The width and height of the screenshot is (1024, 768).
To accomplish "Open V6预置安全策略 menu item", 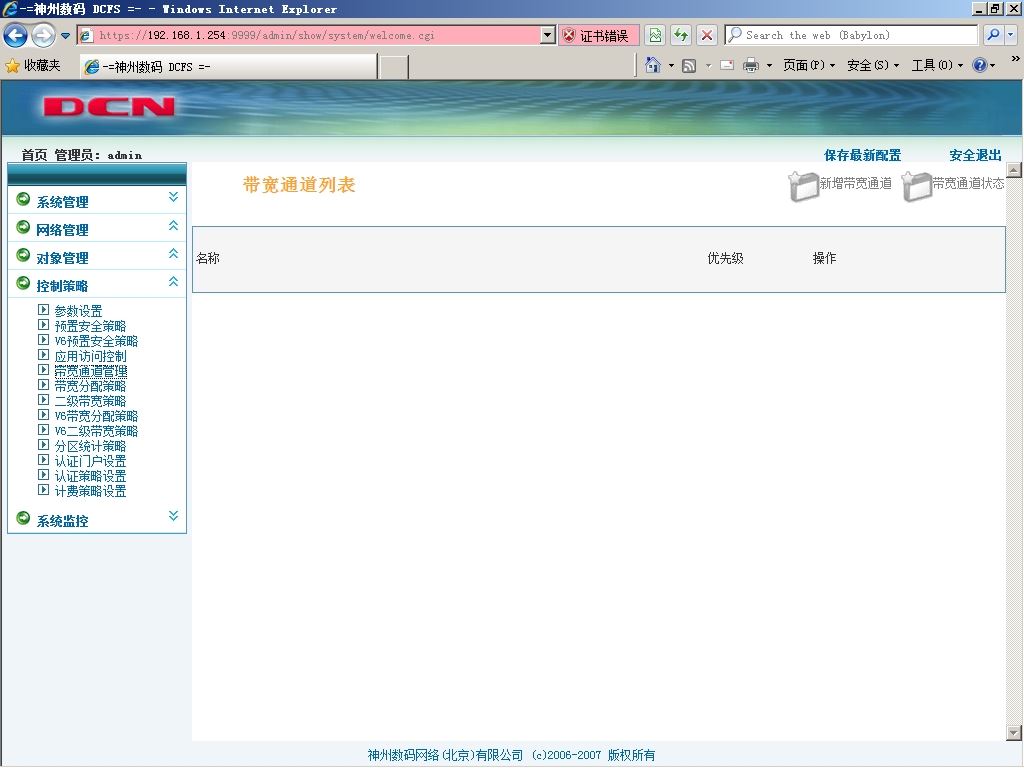I will coord(96,341).
